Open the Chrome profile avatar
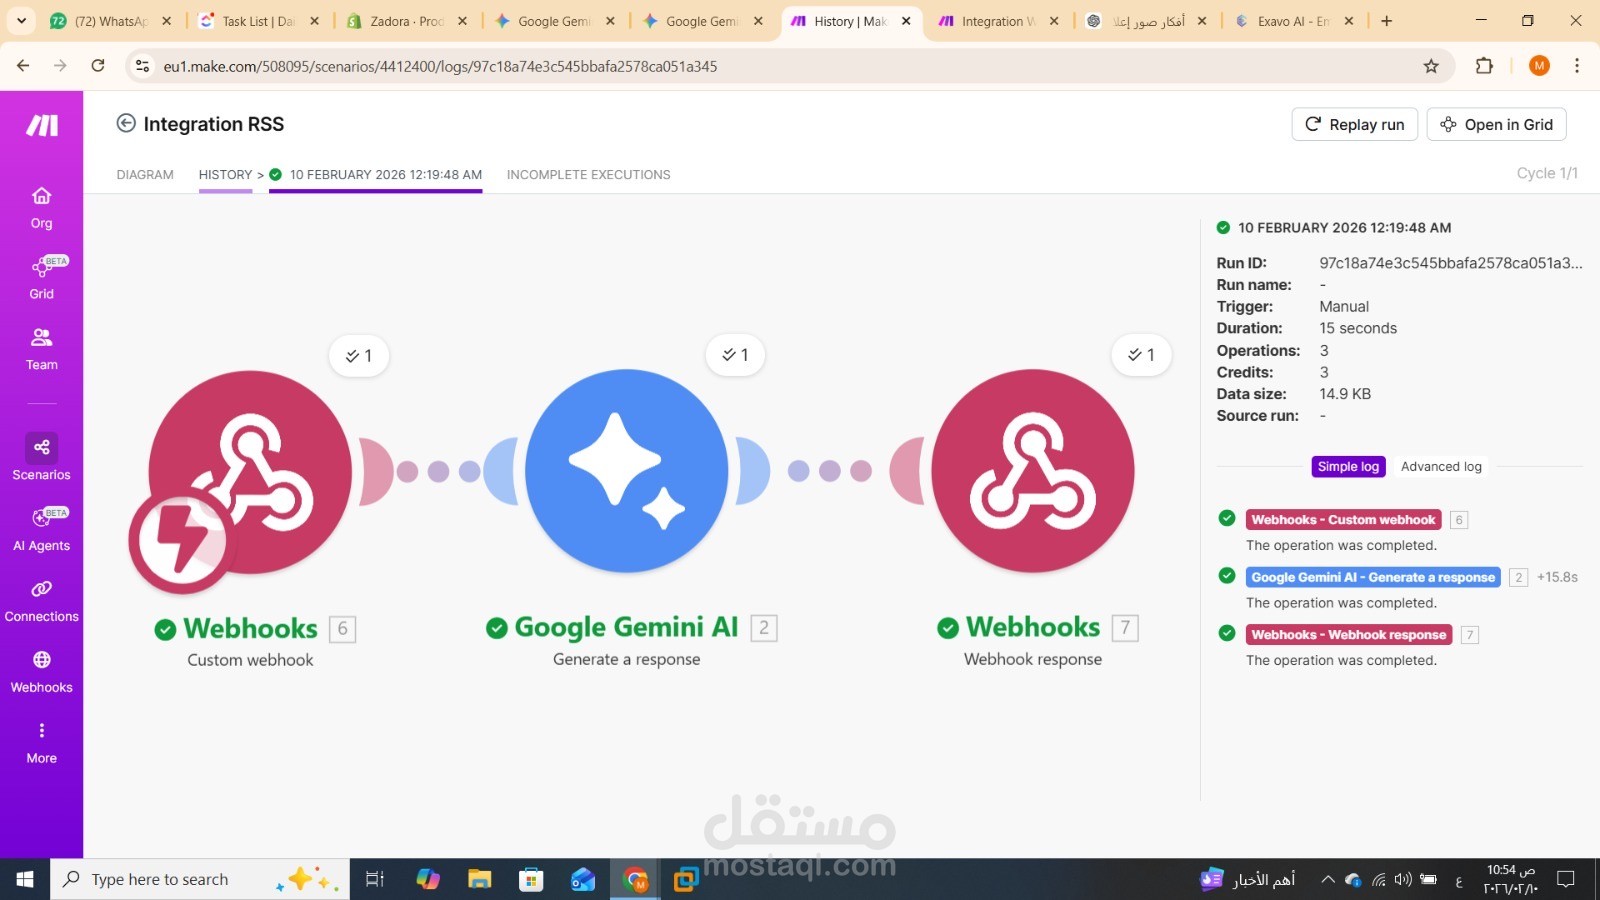 (1539, 66)
